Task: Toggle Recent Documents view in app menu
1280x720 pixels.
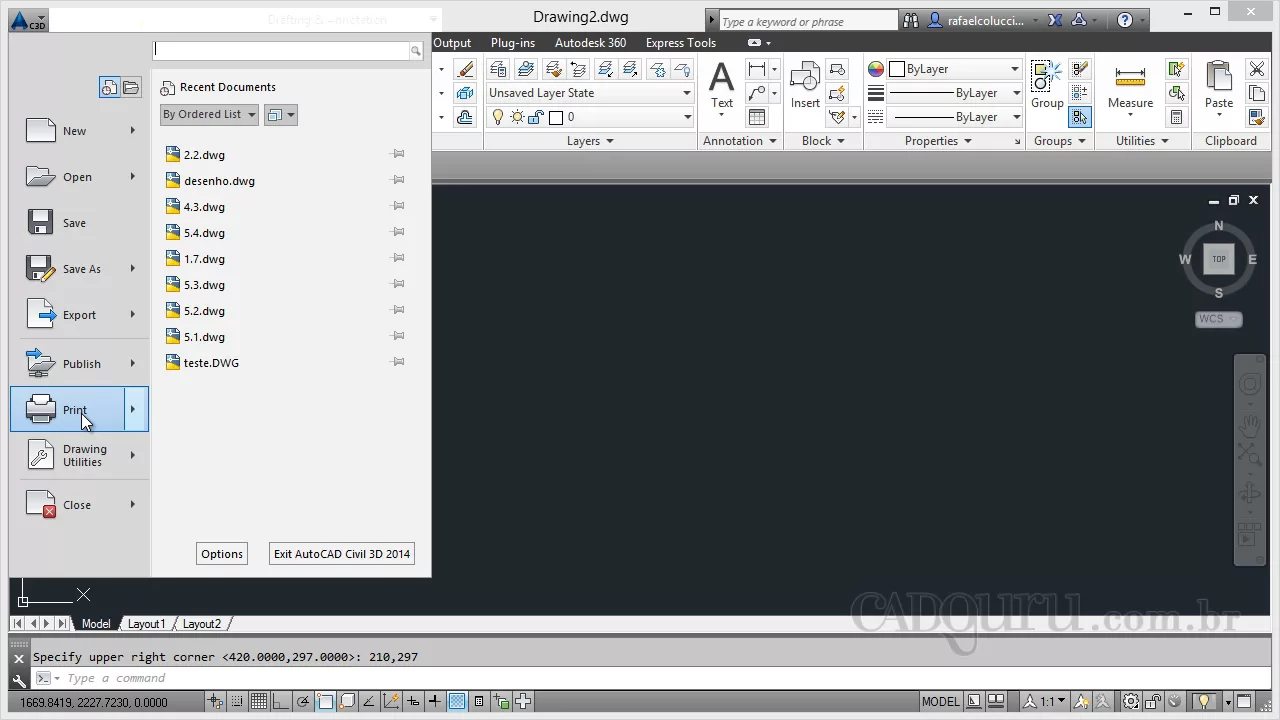Action: [109, 87]
